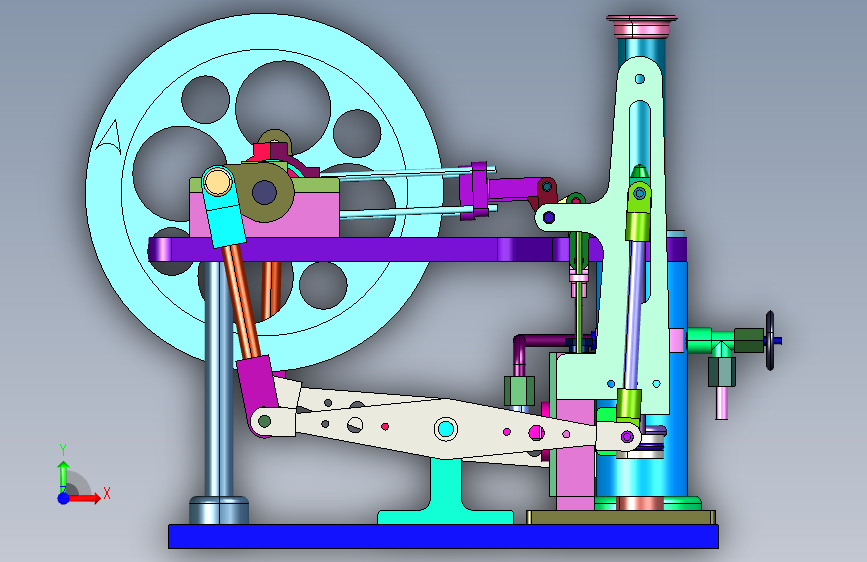The width and height of the screenshot is (867, 562).
Task: Select the orange connecting rod
Action: pos(242,301)
